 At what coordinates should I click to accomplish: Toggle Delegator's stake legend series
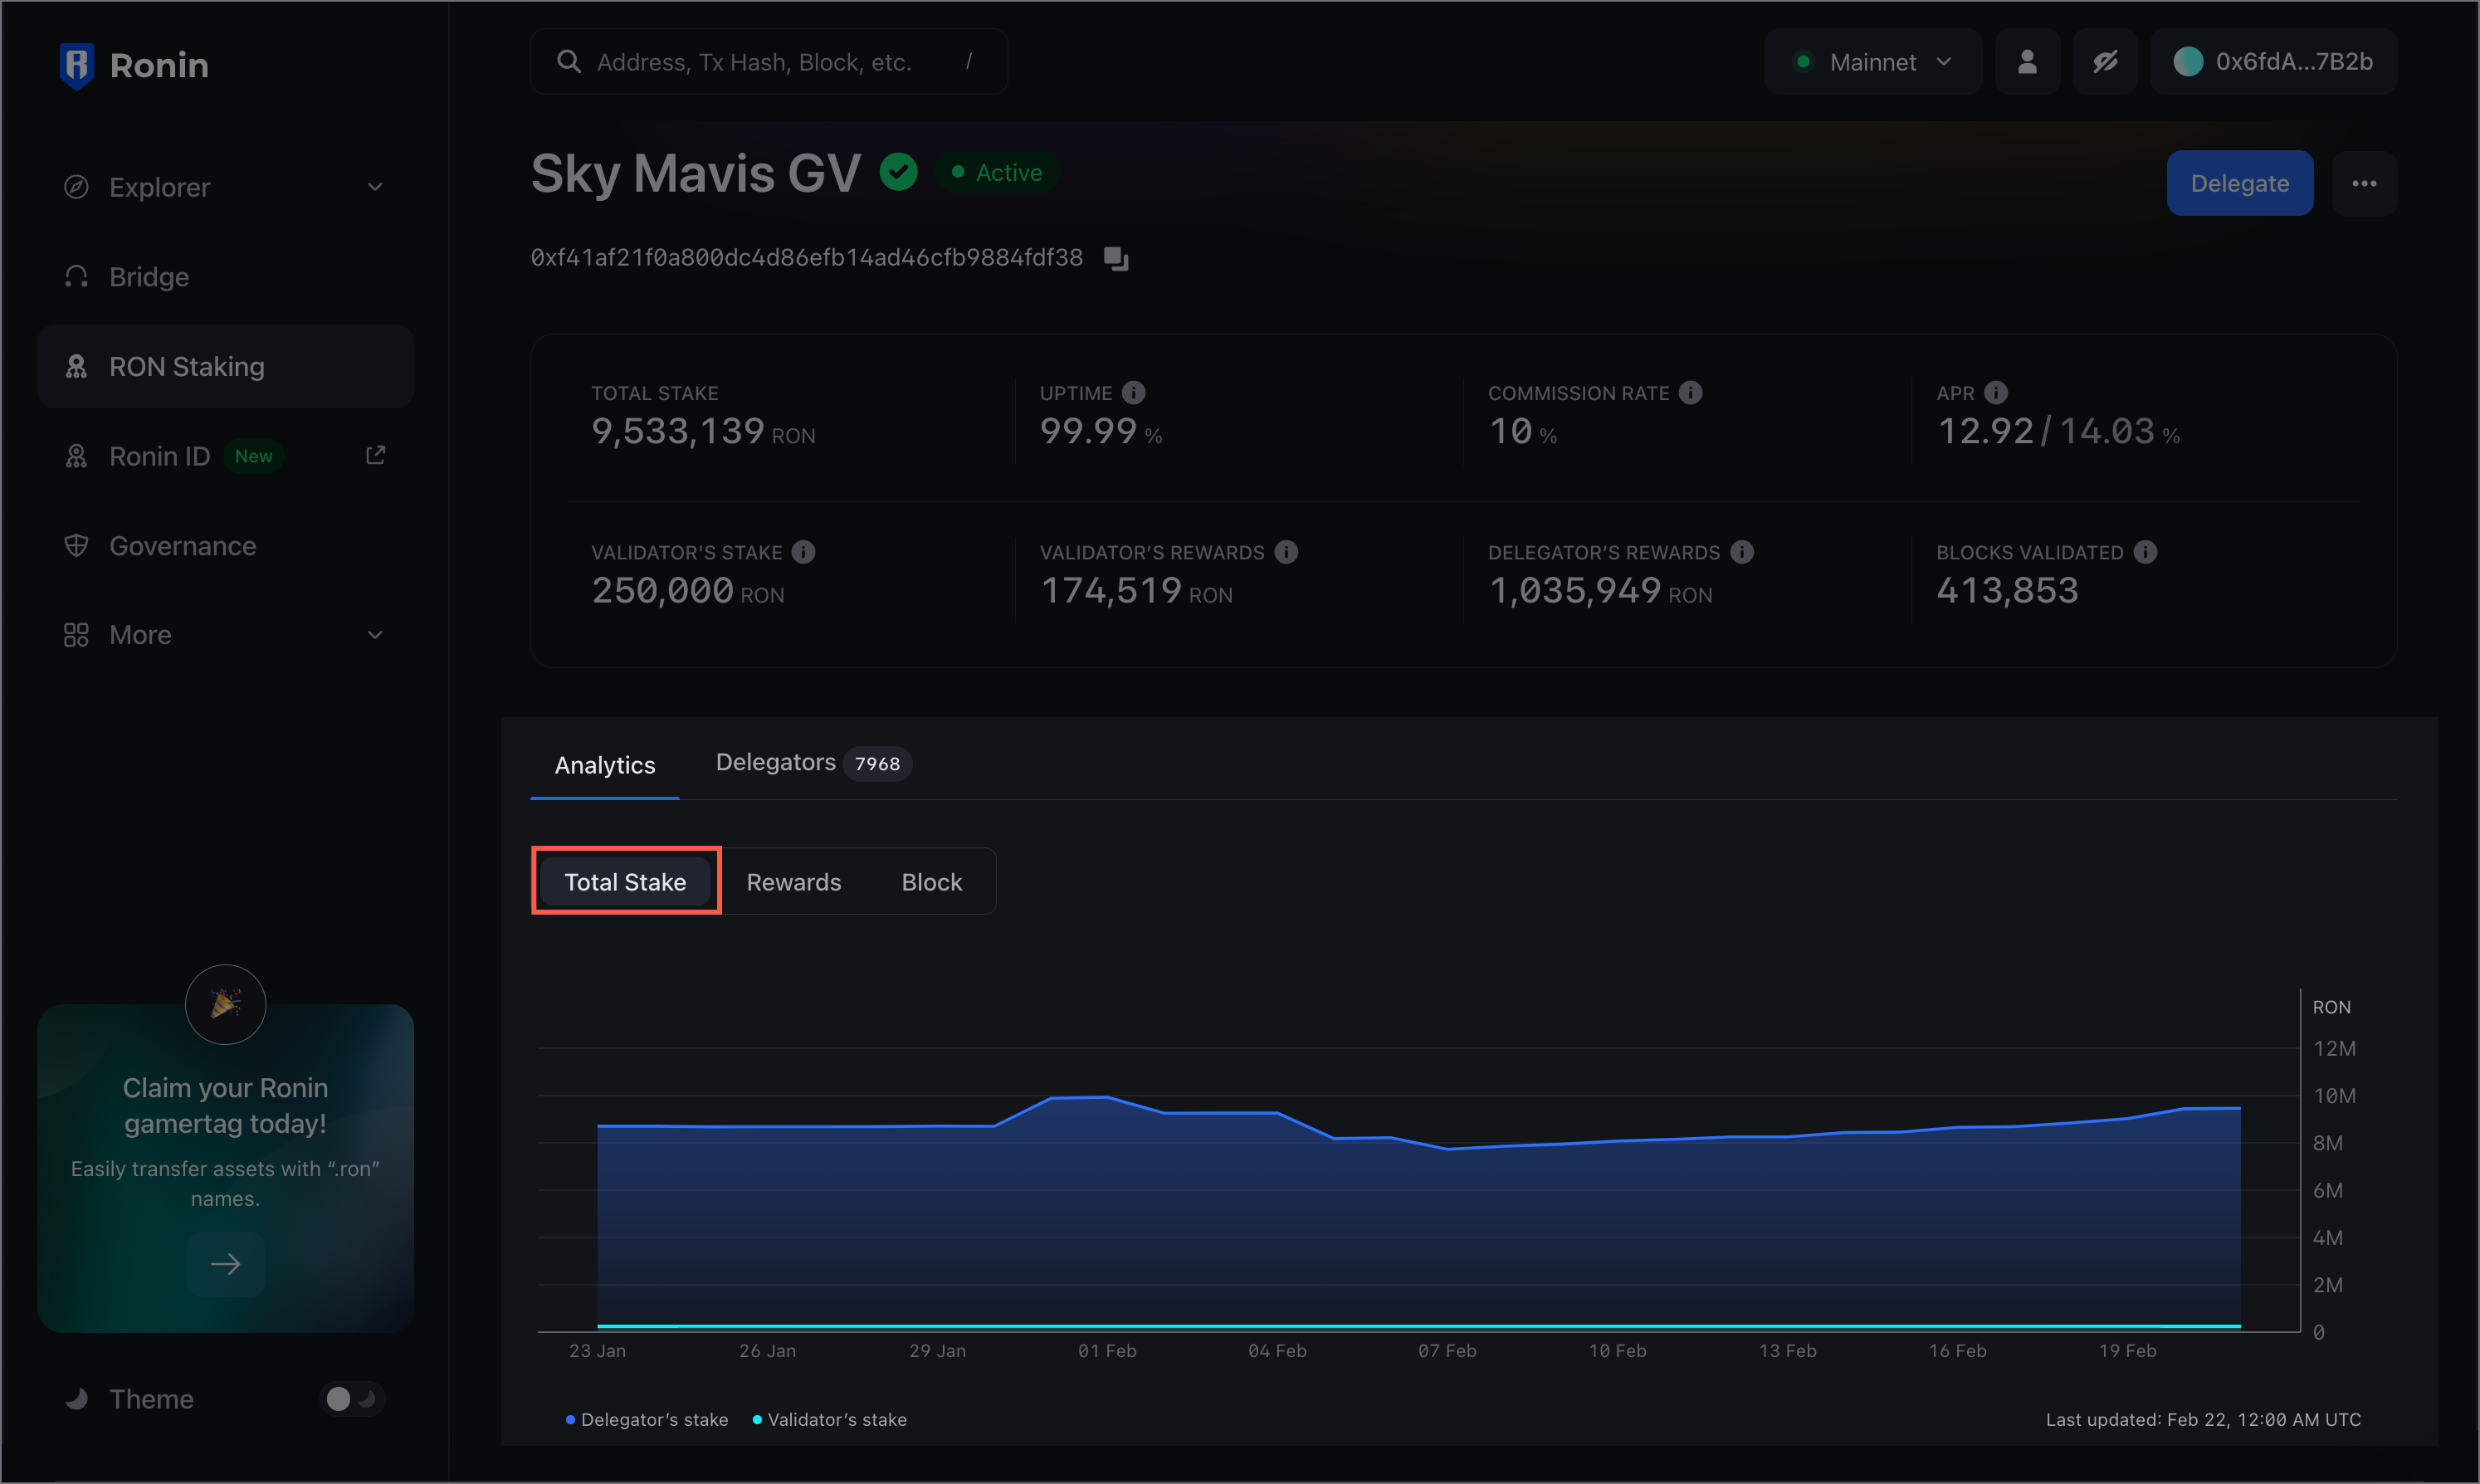647,1420
